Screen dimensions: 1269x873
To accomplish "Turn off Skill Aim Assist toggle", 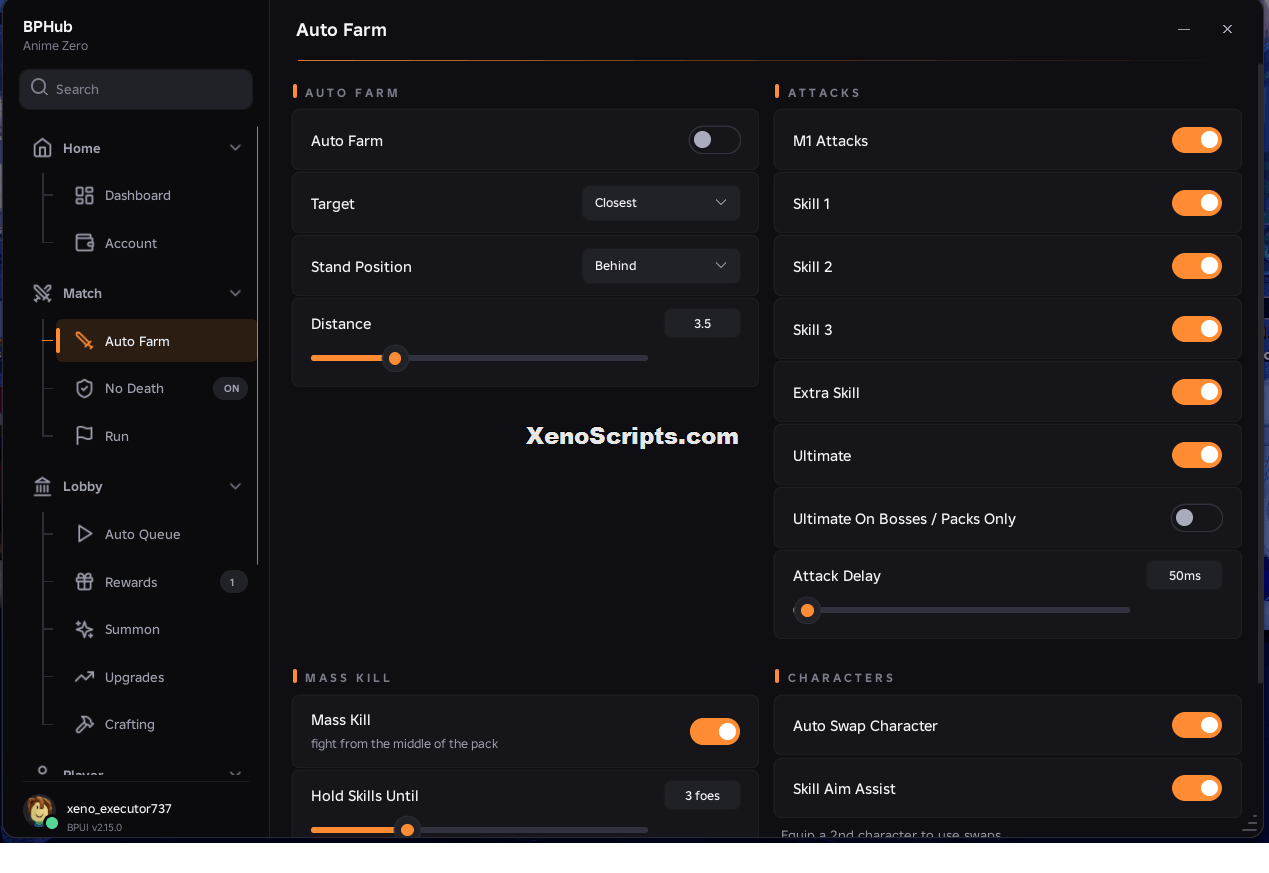I will [x=1197, y=788].
